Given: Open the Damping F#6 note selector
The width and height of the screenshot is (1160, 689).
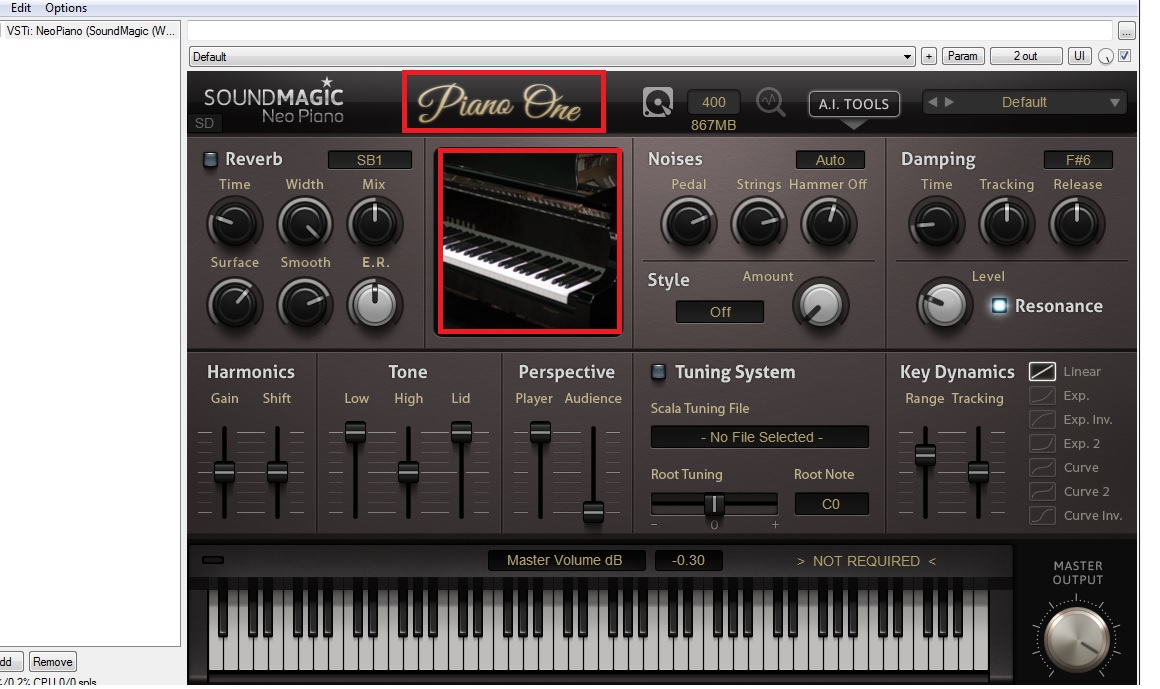Looking at the screenshot, I should [x=1078, y=160].
